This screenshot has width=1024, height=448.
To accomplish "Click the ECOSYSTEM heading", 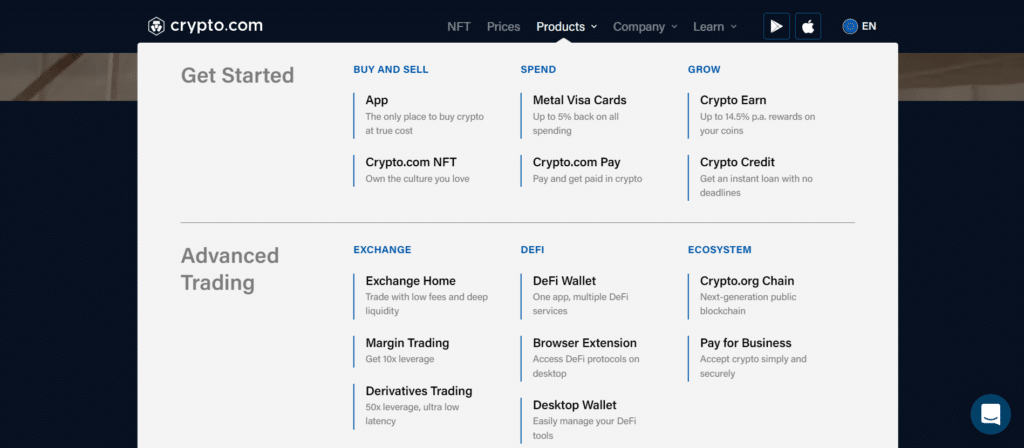I will (719, 249).
